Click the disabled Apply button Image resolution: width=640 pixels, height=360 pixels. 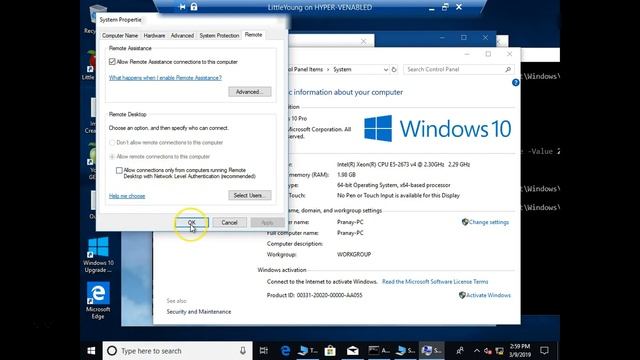click(x=267, y=222)
